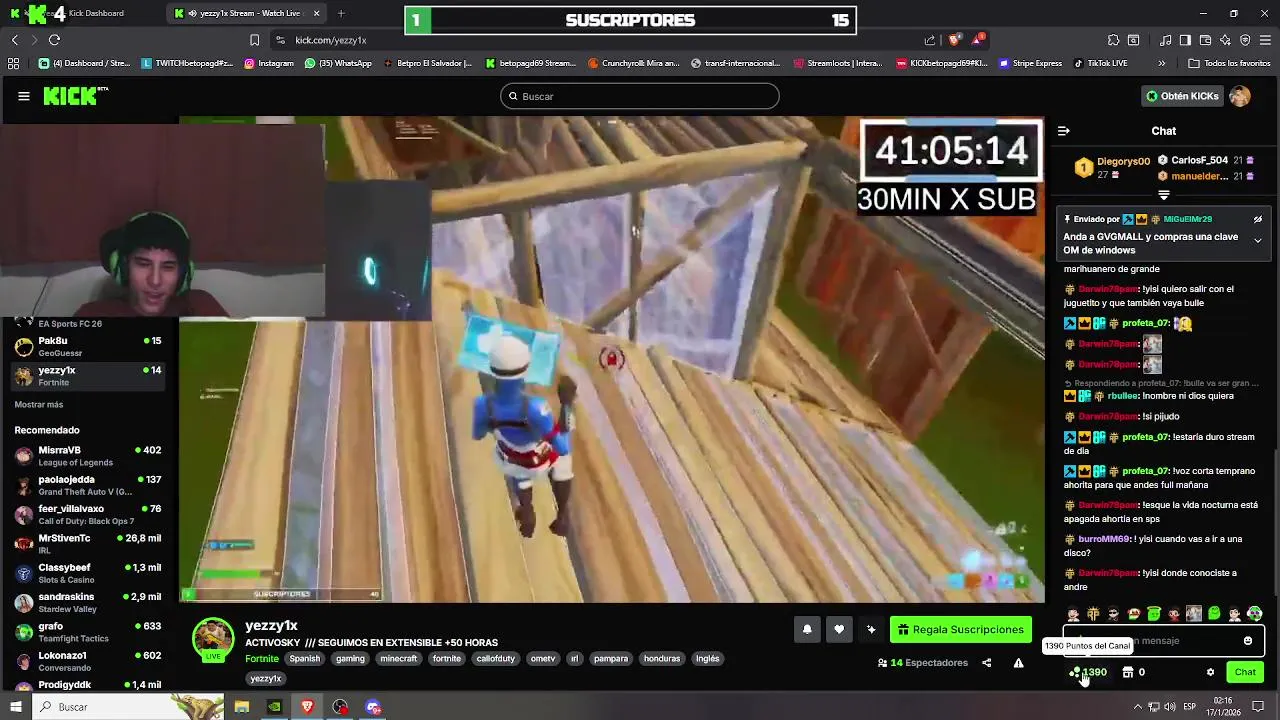
Task: Send message with green Chat button
Action: [1245, 672]
